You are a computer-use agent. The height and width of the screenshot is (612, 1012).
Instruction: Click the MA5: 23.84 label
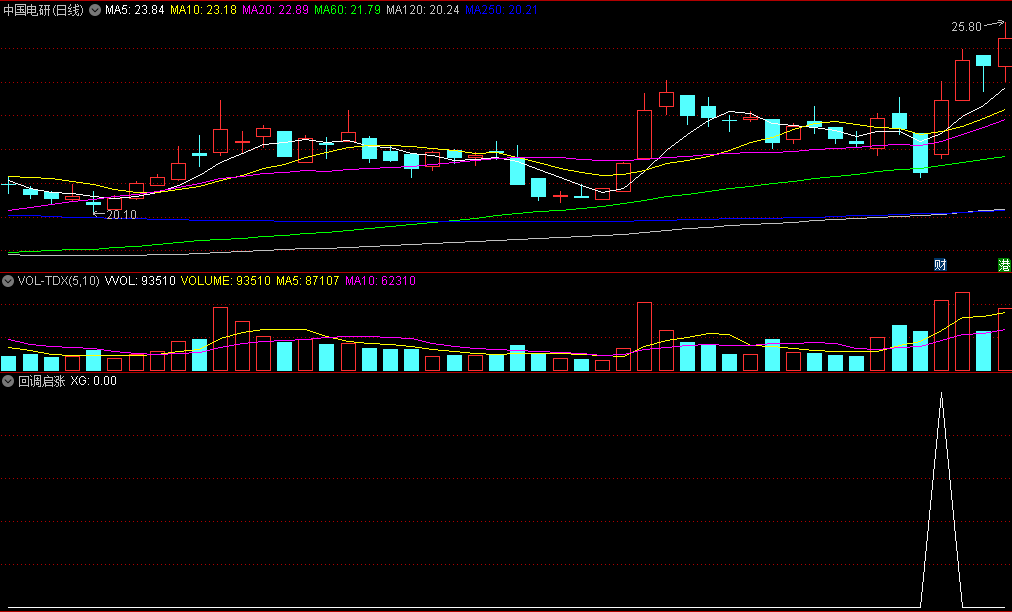coord(135,10)
